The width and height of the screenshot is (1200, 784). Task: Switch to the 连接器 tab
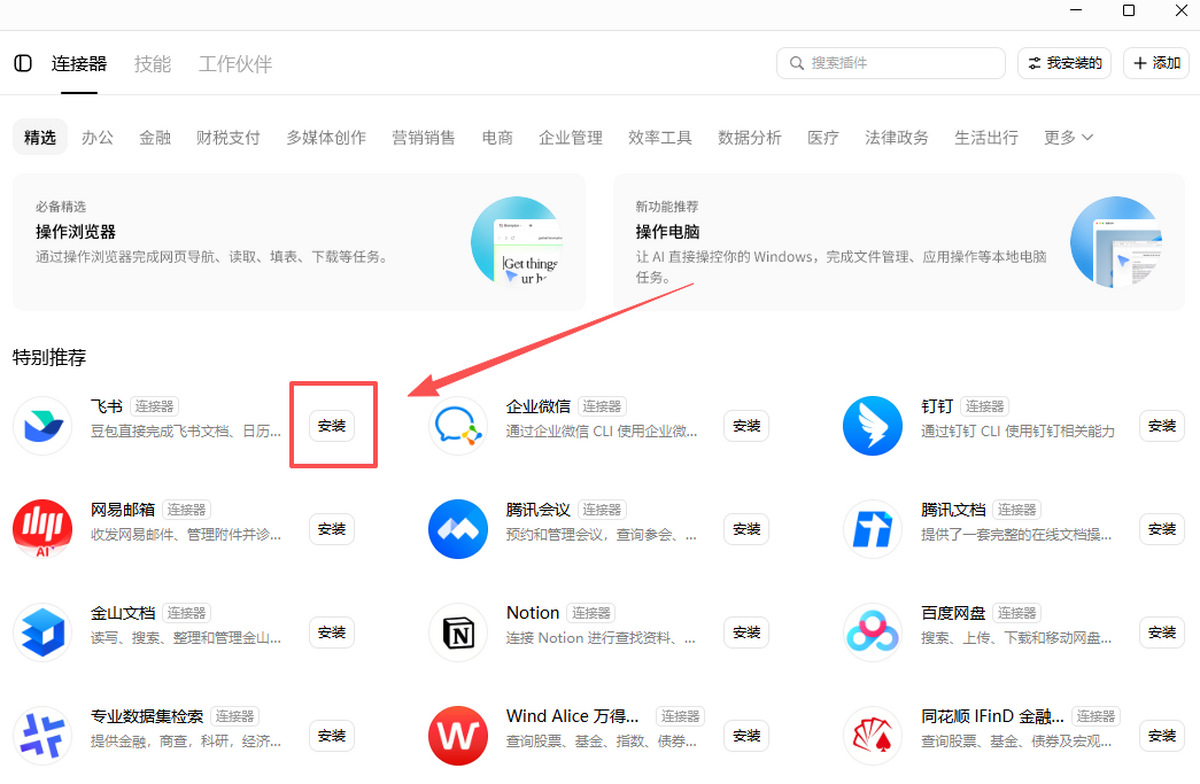click(x=79, y=64)
